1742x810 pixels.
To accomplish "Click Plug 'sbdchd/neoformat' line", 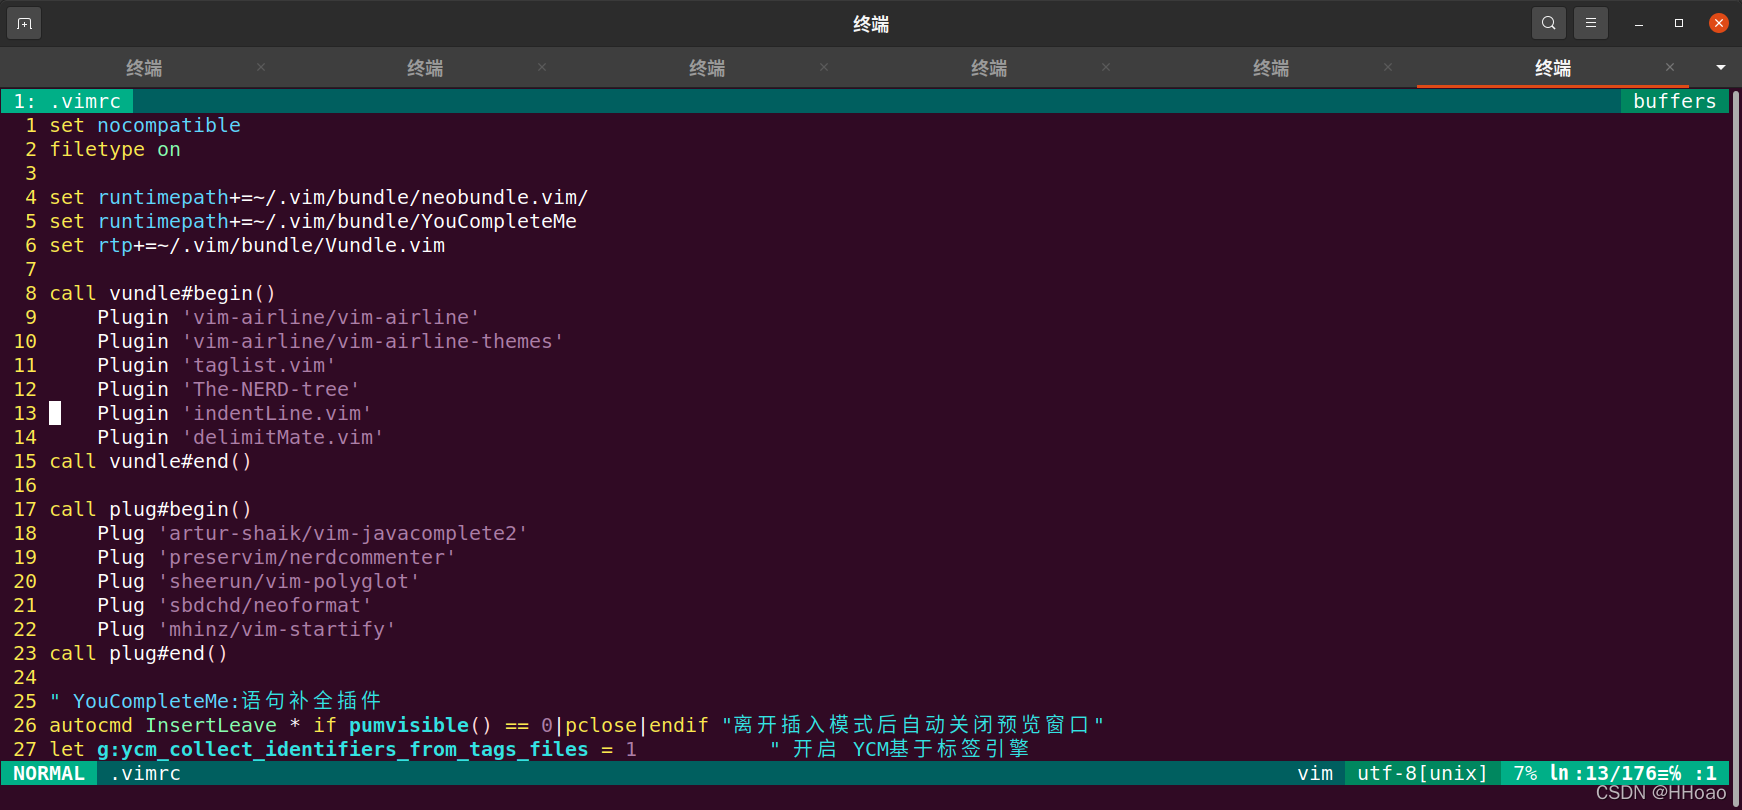I will pyautogui.click(x=235, y=605).
